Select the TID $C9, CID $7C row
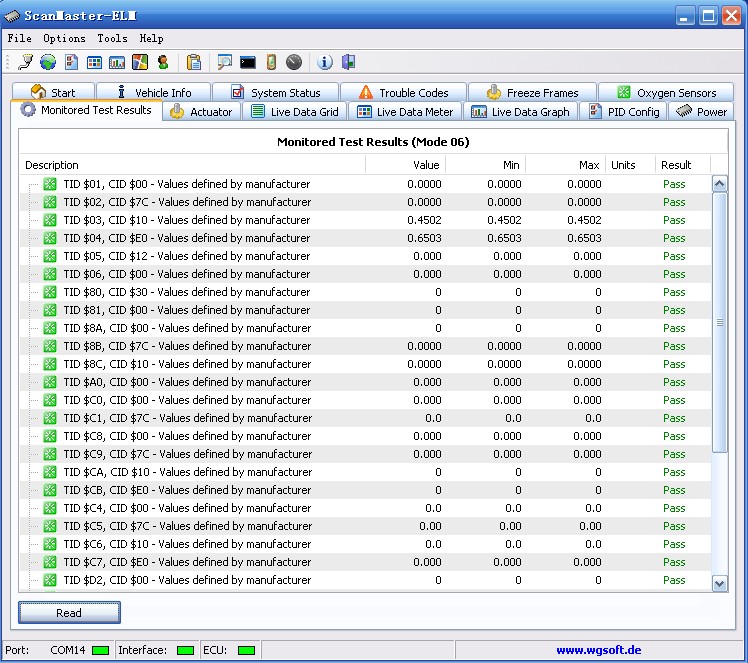 pyautogui.click(x=186, y=454)
